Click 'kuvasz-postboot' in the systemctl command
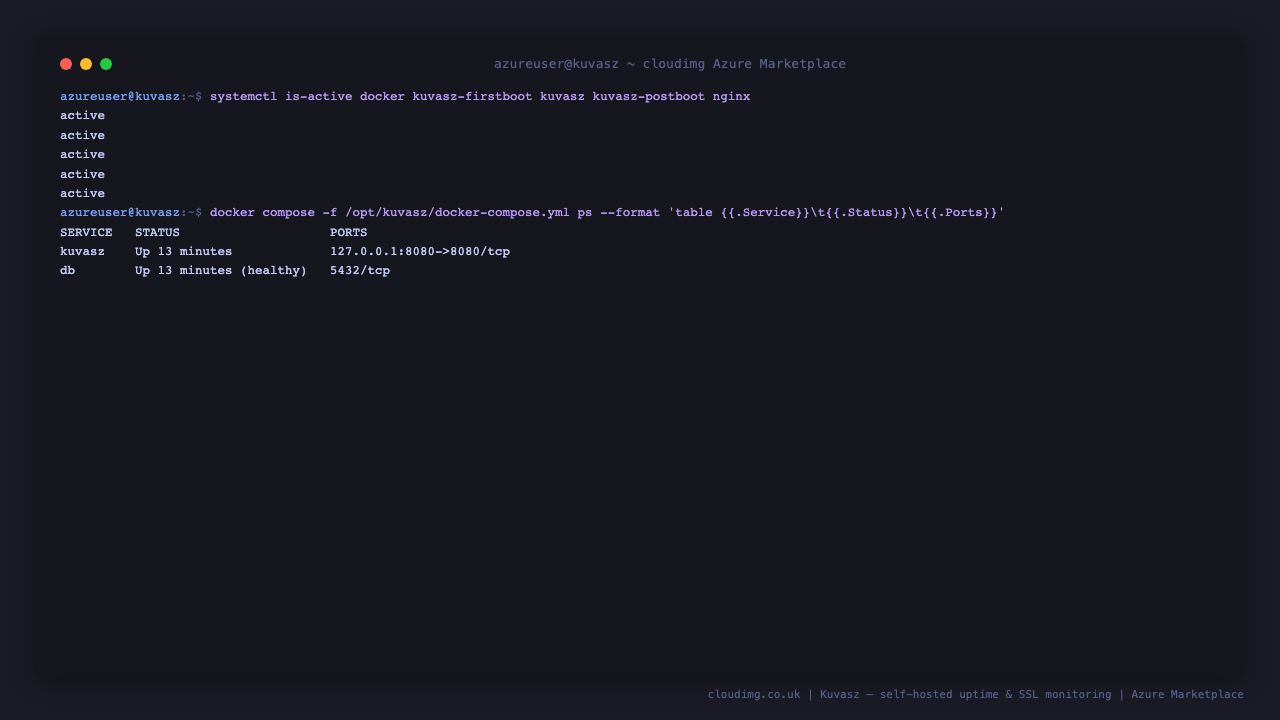Image resolution: width=1280 pixels, height=720 pixels. coord(648,97)
